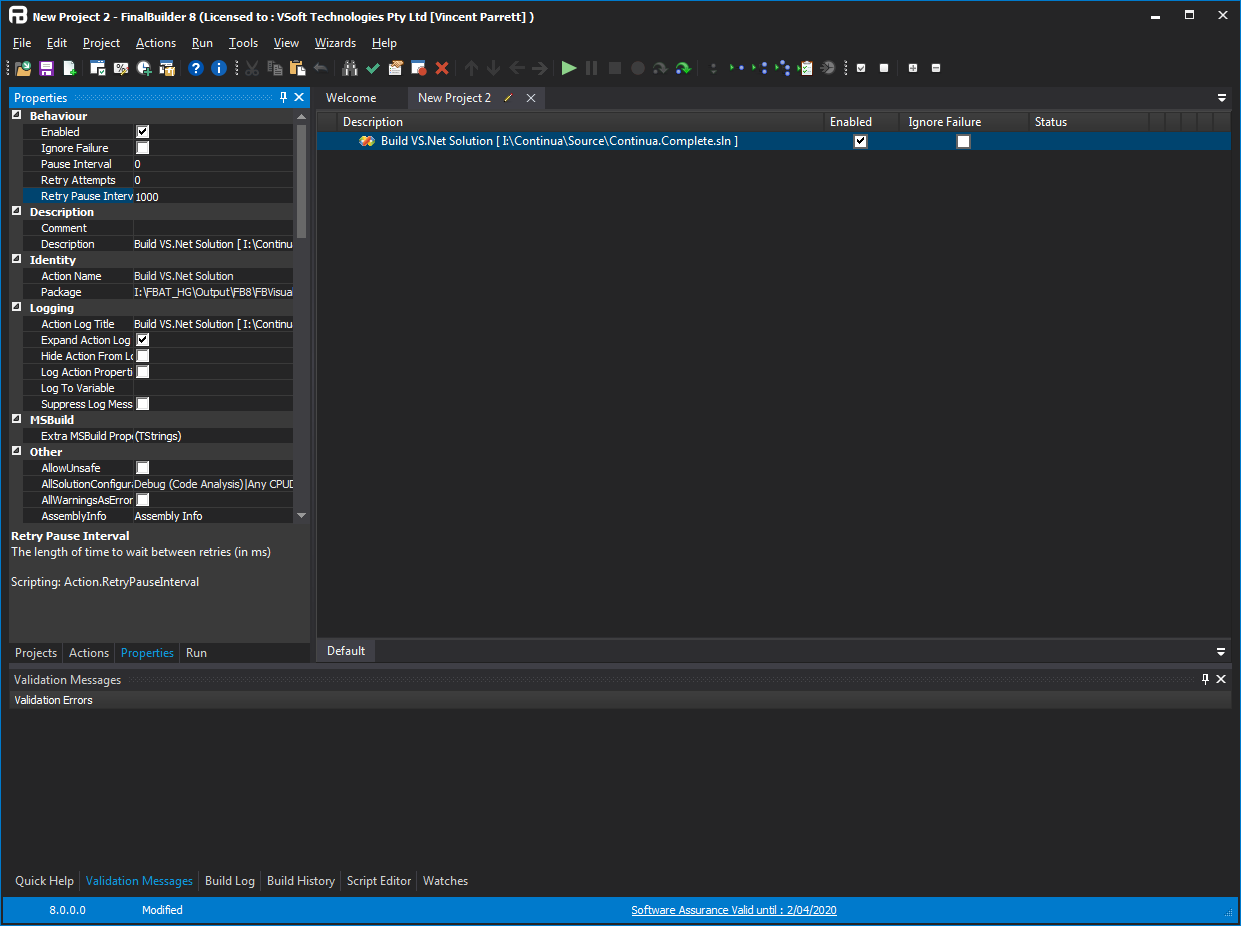Click the green Run play button
Viewport: 1241px width, 926px height.
(x=569, y=68)
